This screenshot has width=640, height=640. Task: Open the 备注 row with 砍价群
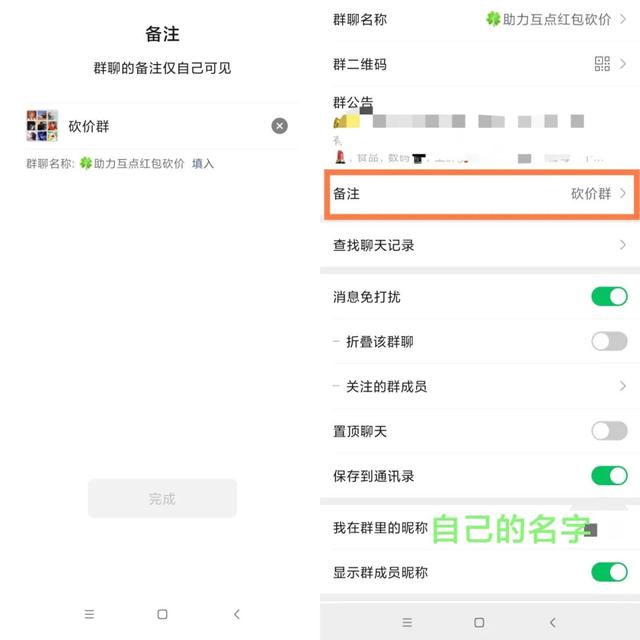point(482,194)
